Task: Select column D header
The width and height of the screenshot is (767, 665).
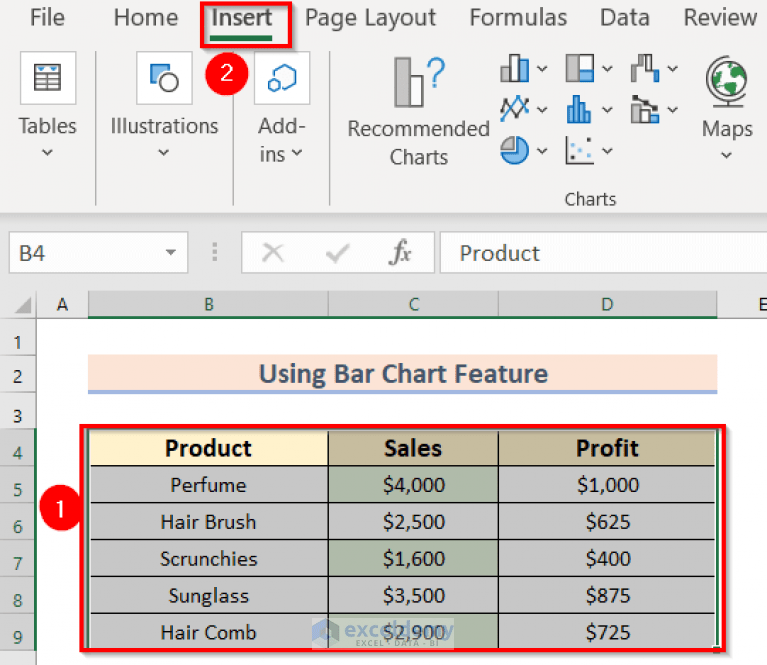Action: pos(608,305)
